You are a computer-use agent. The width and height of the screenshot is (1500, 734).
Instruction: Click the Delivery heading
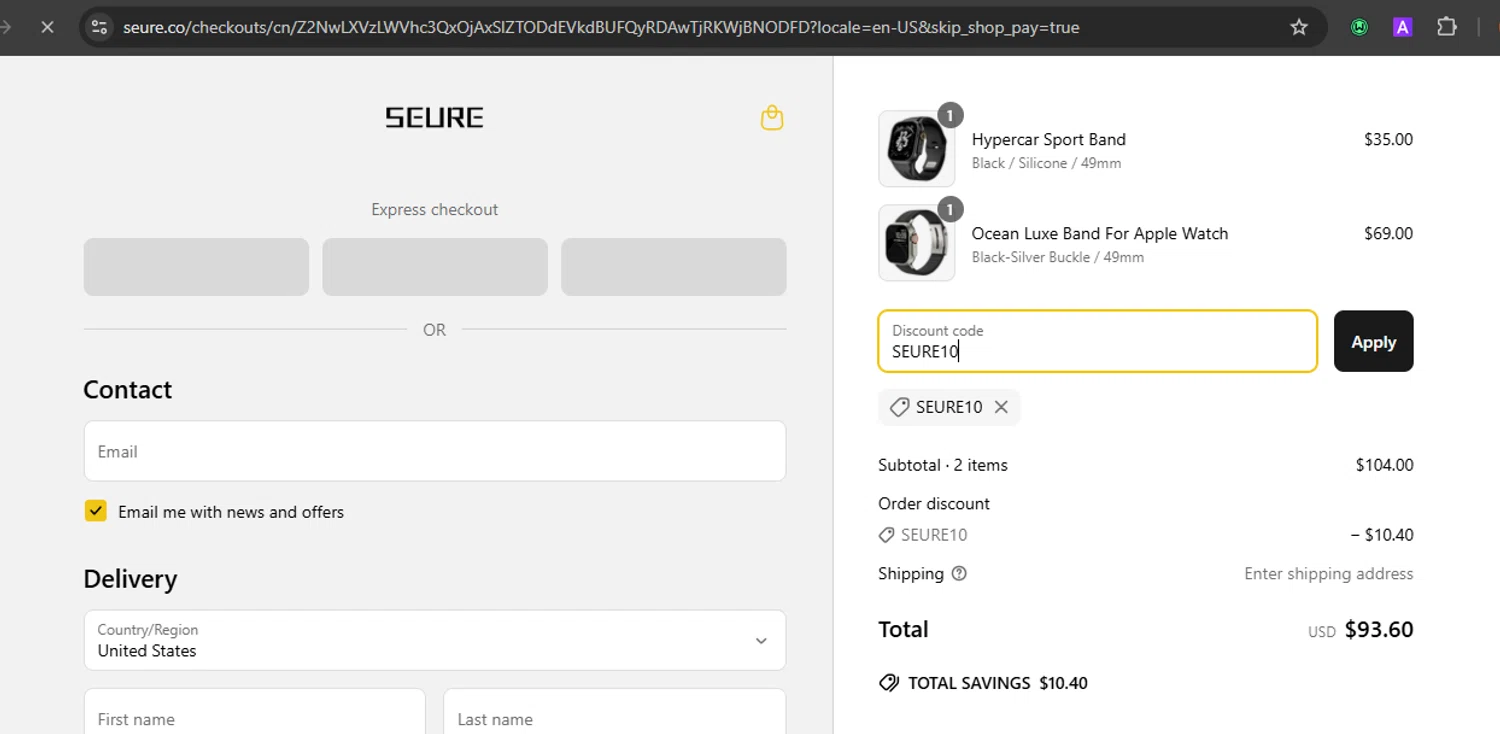tap(130, 579)
